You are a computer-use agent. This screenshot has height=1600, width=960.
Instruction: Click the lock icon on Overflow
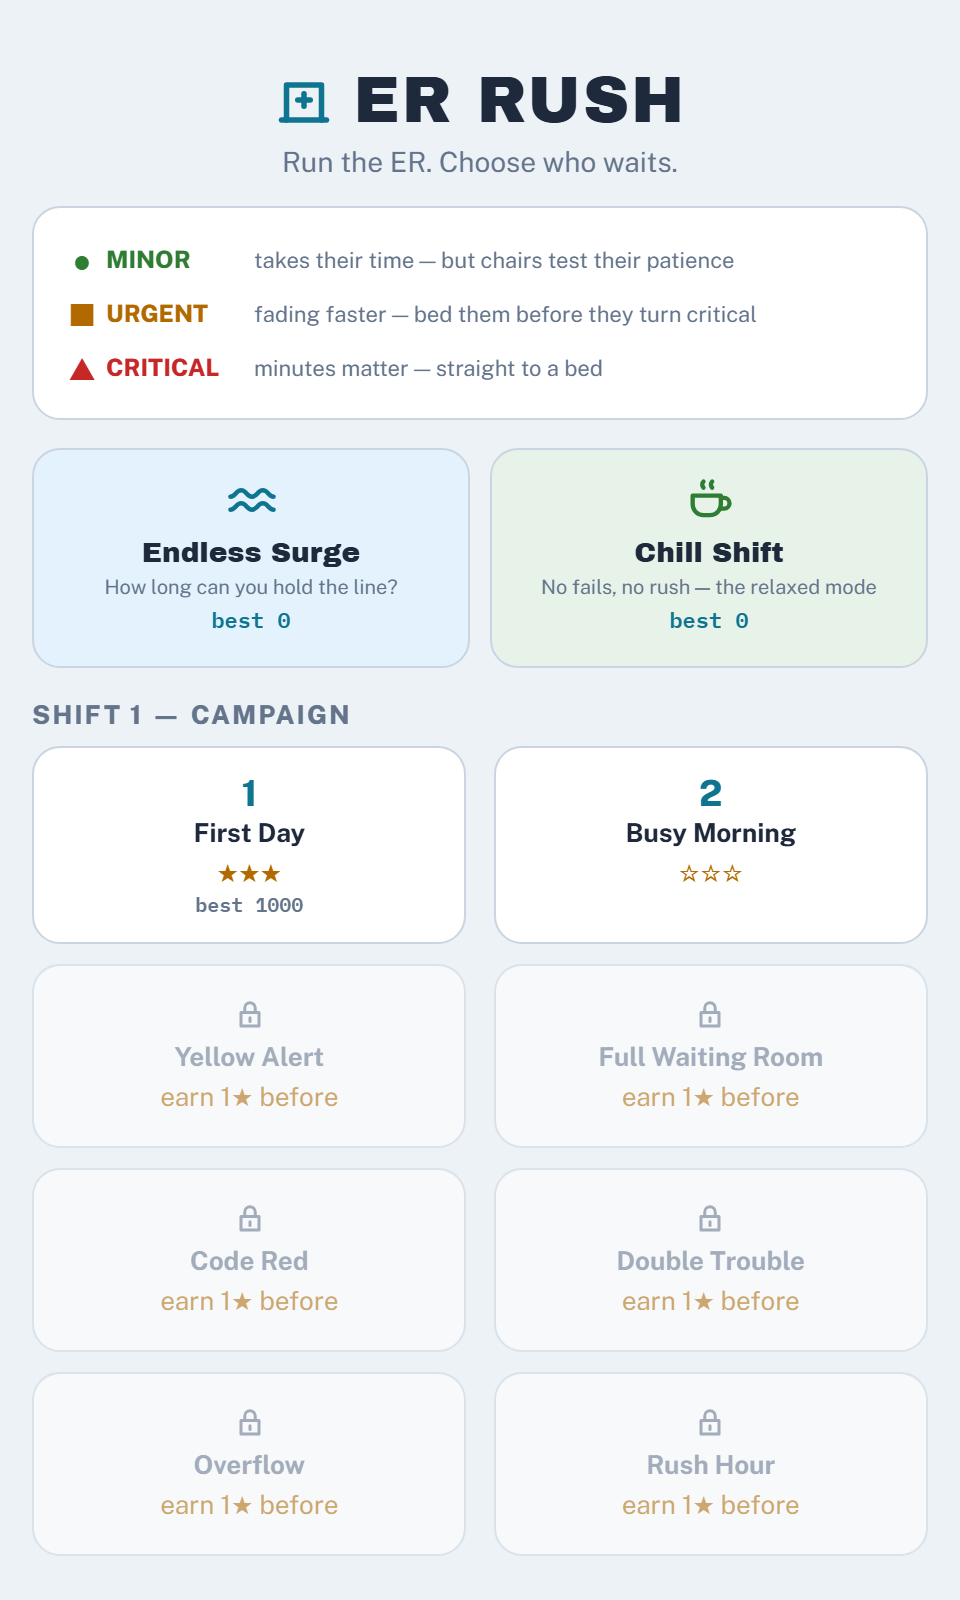[250, 1423]
